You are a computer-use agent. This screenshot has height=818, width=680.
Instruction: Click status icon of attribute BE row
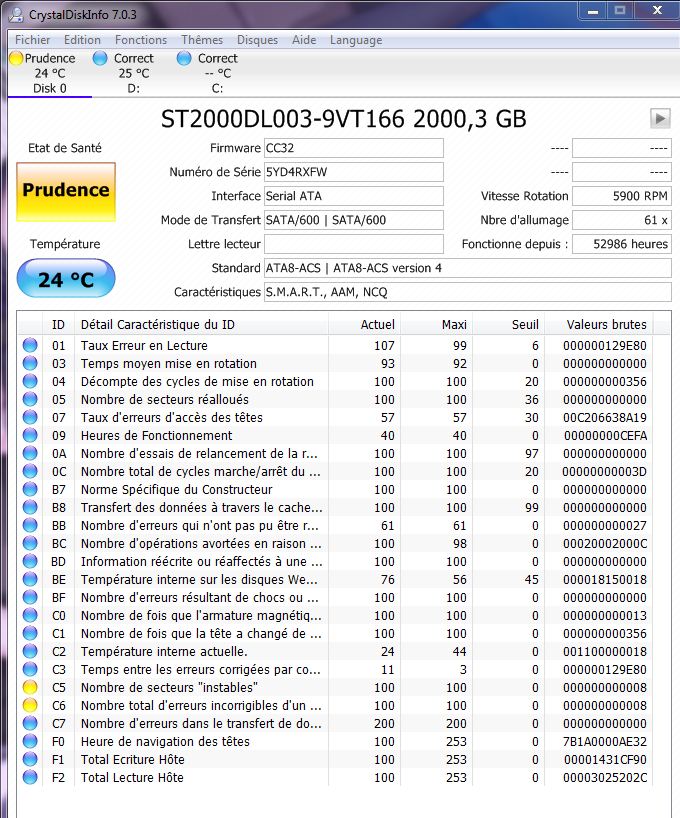[x=30, y=579]
